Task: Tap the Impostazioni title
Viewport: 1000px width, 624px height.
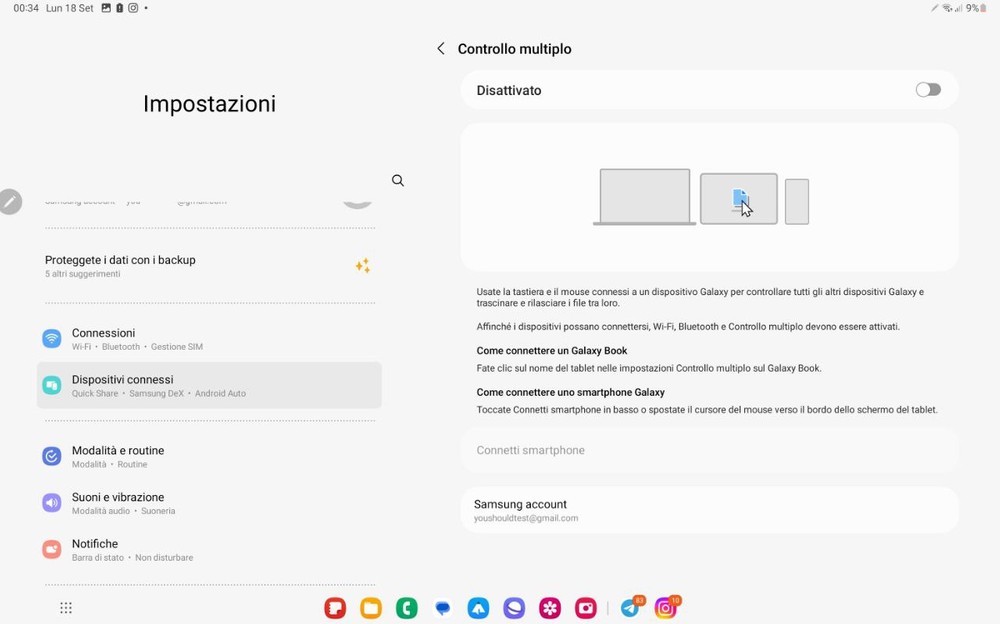Action: 209,103
